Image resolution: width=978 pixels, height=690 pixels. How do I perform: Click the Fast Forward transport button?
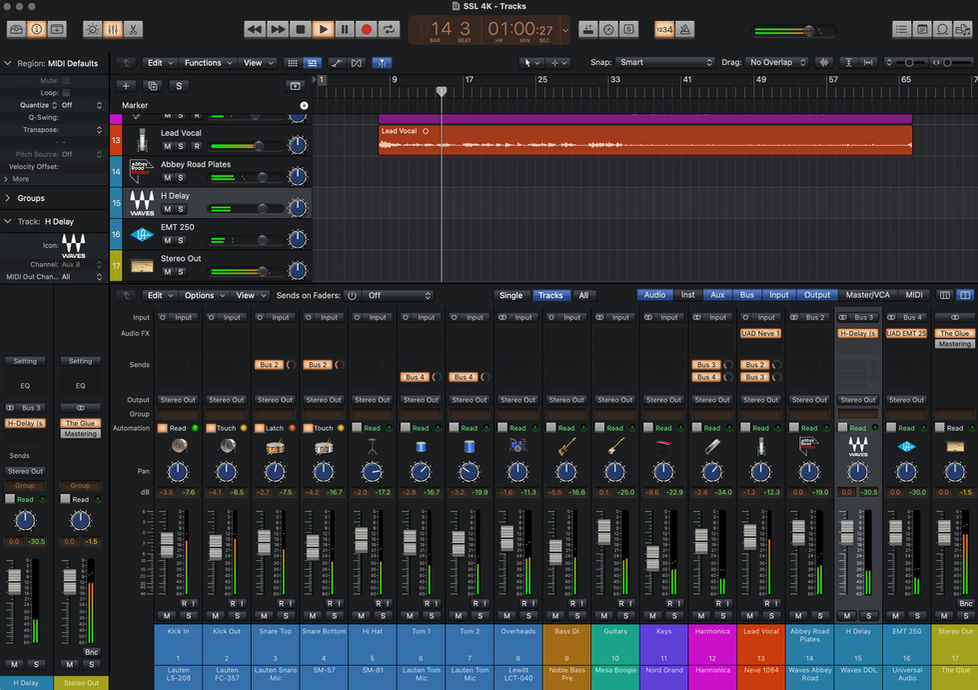pos(277,29)
